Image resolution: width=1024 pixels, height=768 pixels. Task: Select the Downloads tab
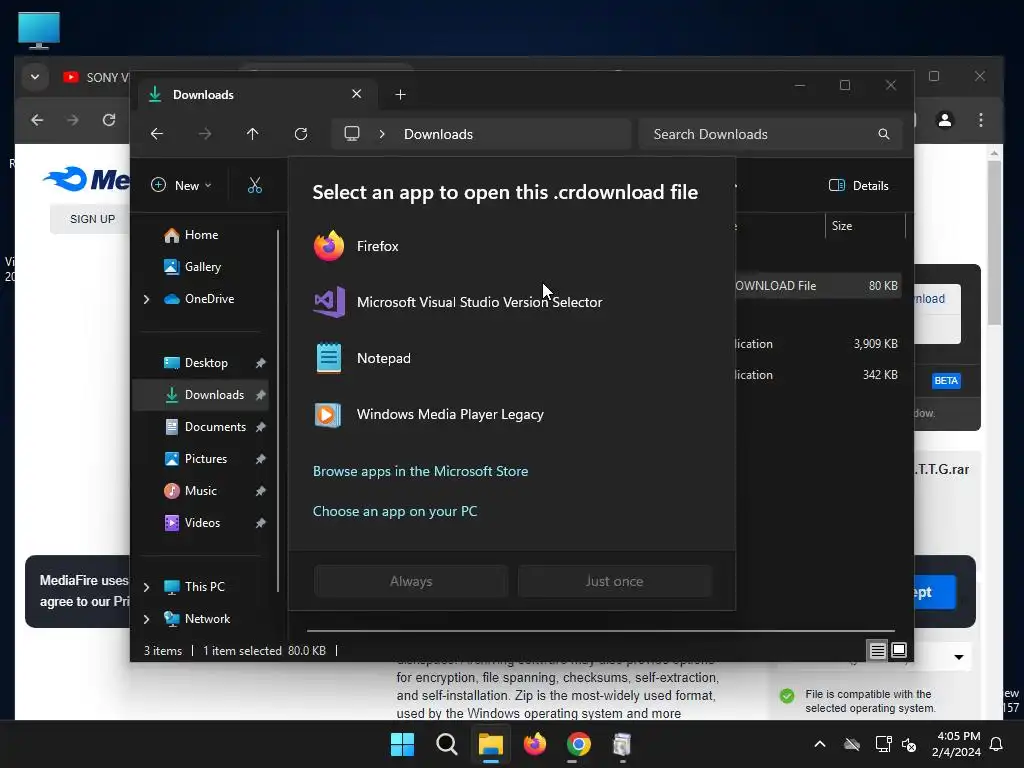point(257,95)
